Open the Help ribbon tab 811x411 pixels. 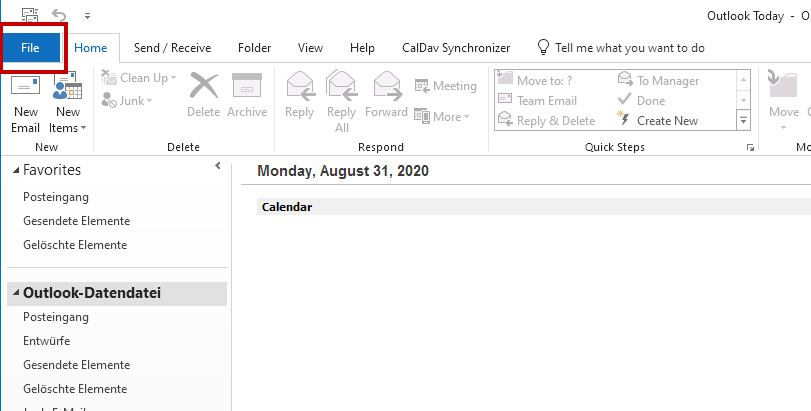[362, 48]
